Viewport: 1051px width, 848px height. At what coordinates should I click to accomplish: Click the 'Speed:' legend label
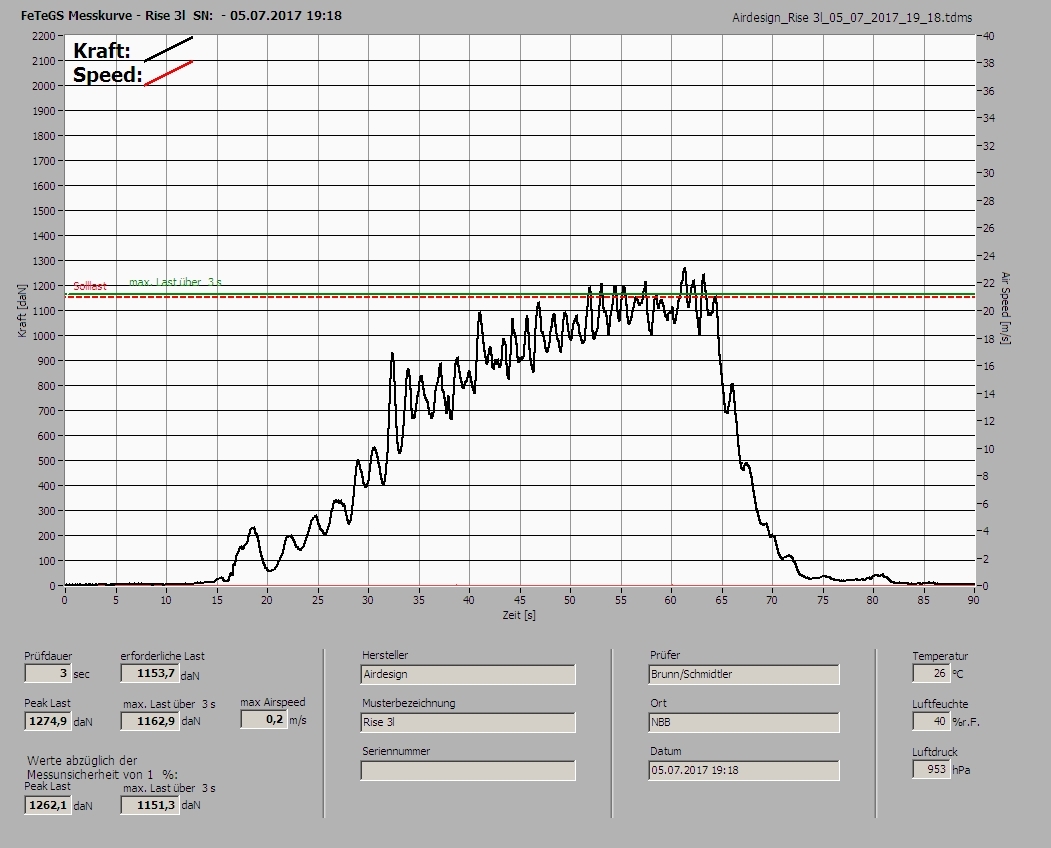click(x=107, y=74)
